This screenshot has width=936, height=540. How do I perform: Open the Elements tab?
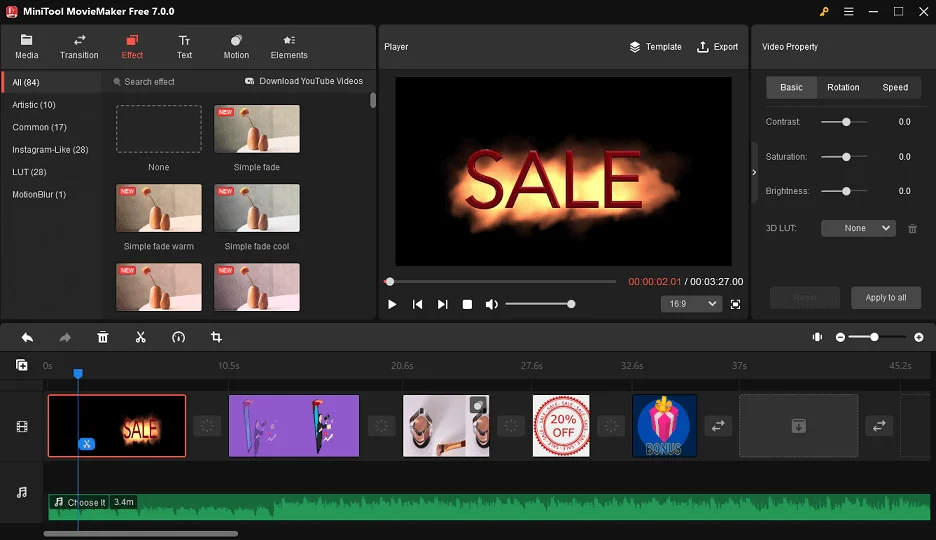(x=289, y=47)
